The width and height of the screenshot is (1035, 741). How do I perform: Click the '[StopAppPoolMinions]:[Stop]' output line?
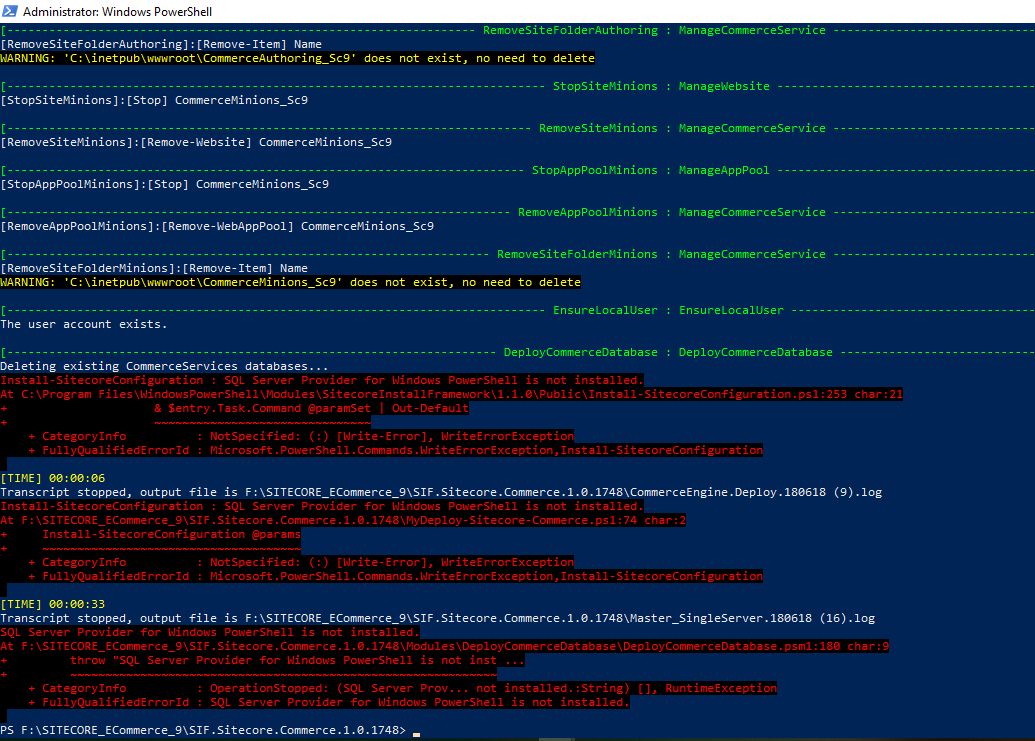(x=164, y=184)
